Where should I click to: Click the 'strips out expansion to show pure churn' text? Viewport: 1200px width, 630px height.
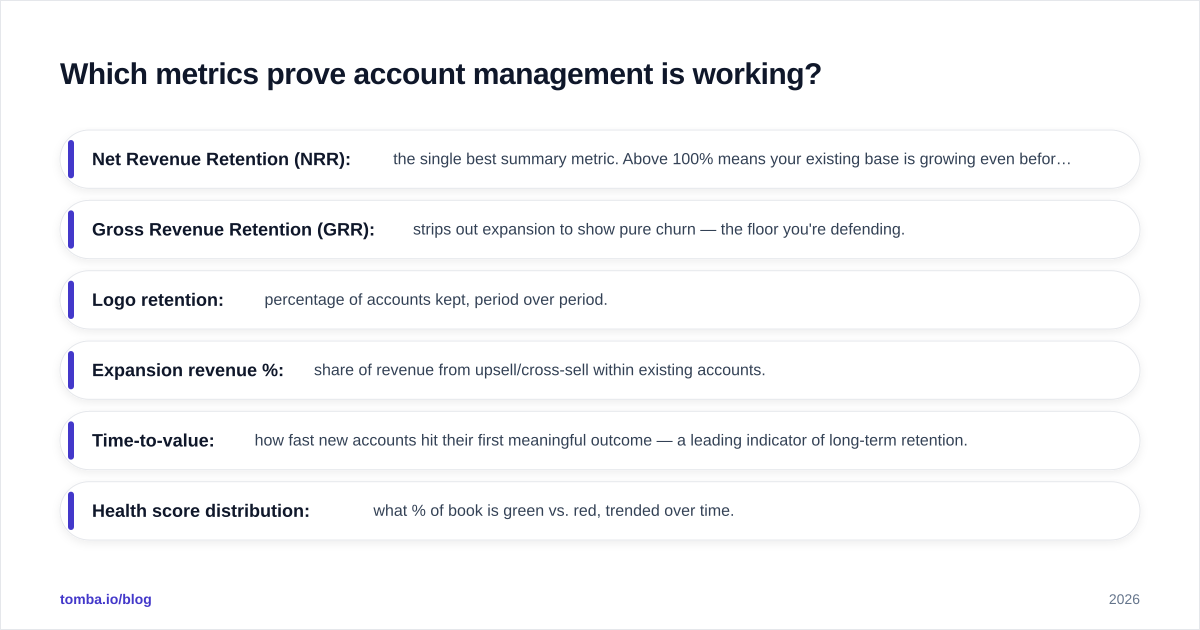[x=659, y=229]
